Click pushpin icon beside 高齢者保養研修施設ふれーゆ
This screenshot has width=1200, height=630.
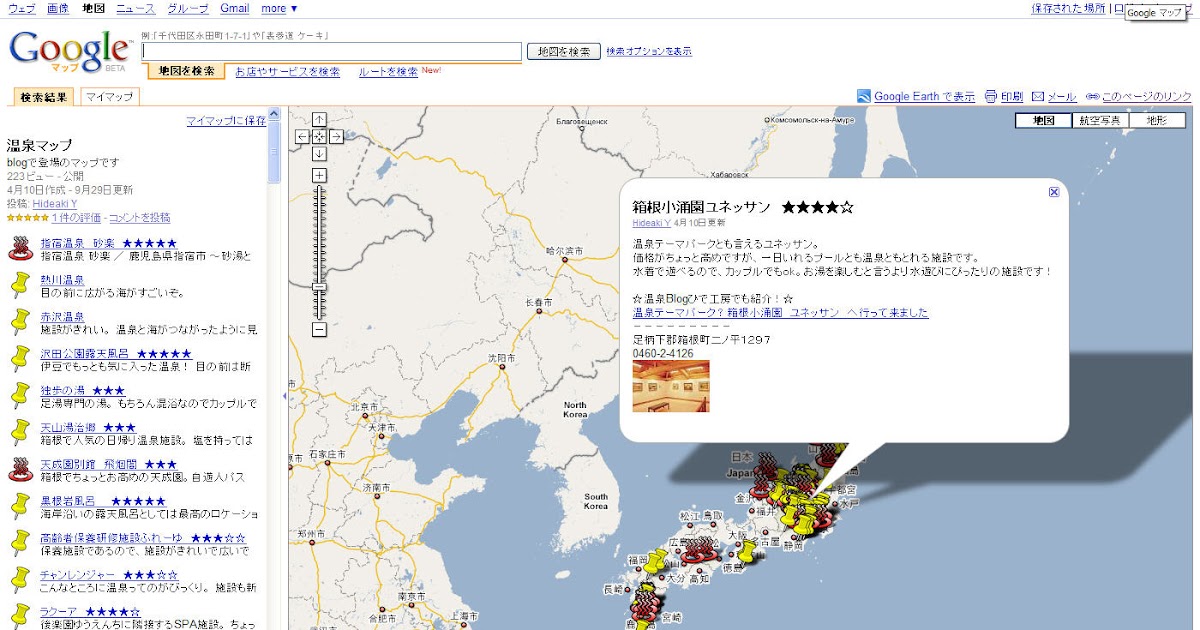19,544
